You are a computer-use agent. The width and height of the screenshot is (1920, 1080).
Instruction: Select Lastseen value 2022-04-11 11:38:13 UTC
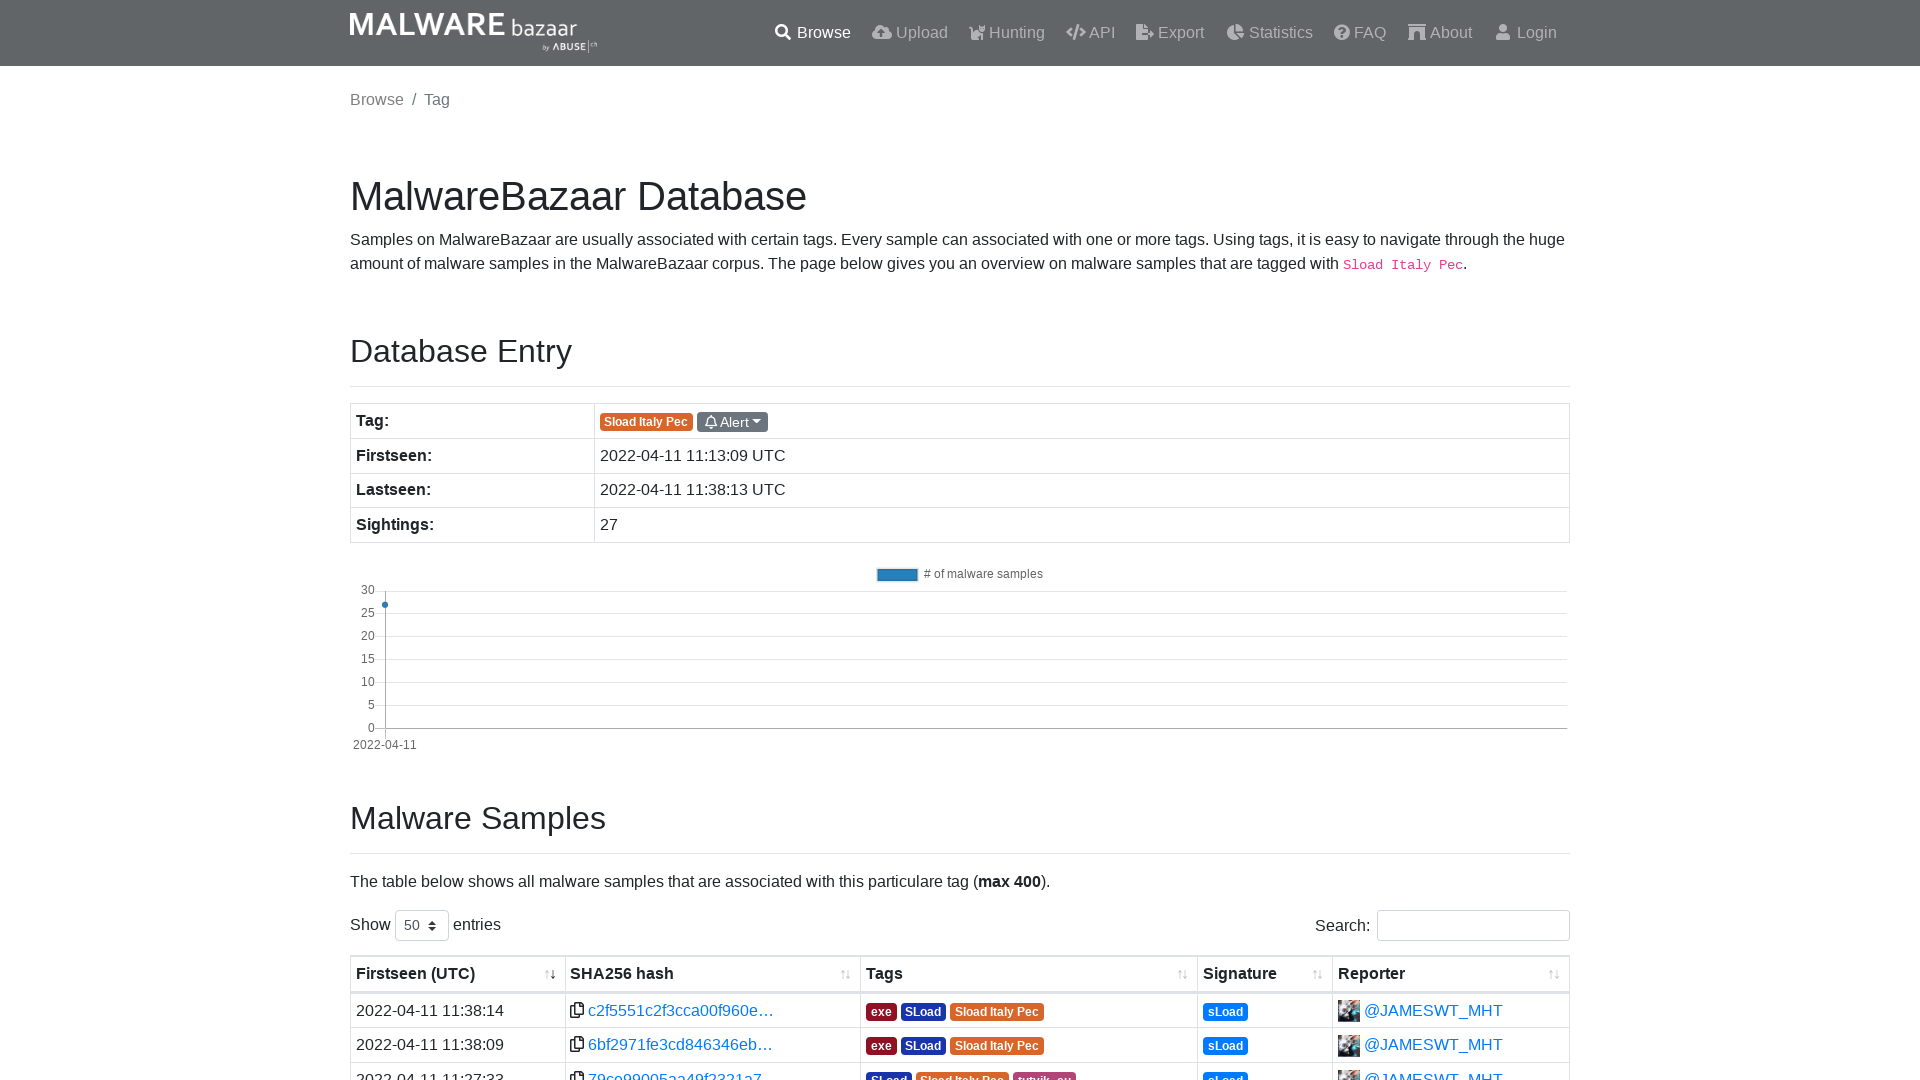click(x=692, y=489)
